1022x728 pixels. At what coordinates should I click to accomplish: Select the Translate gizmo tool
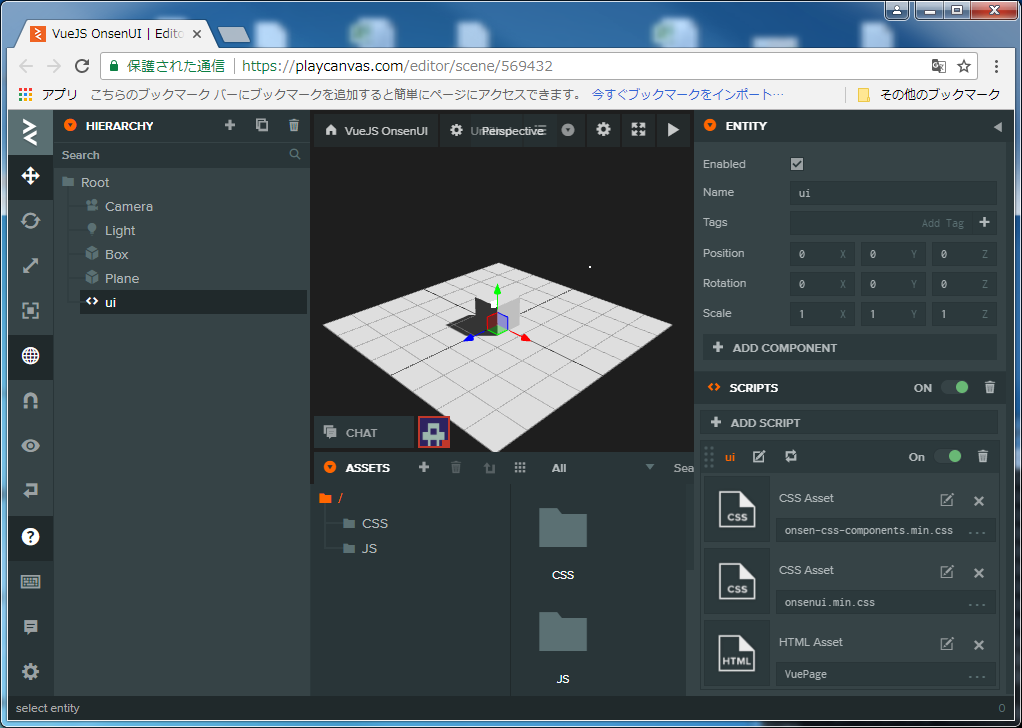[31, 177]
